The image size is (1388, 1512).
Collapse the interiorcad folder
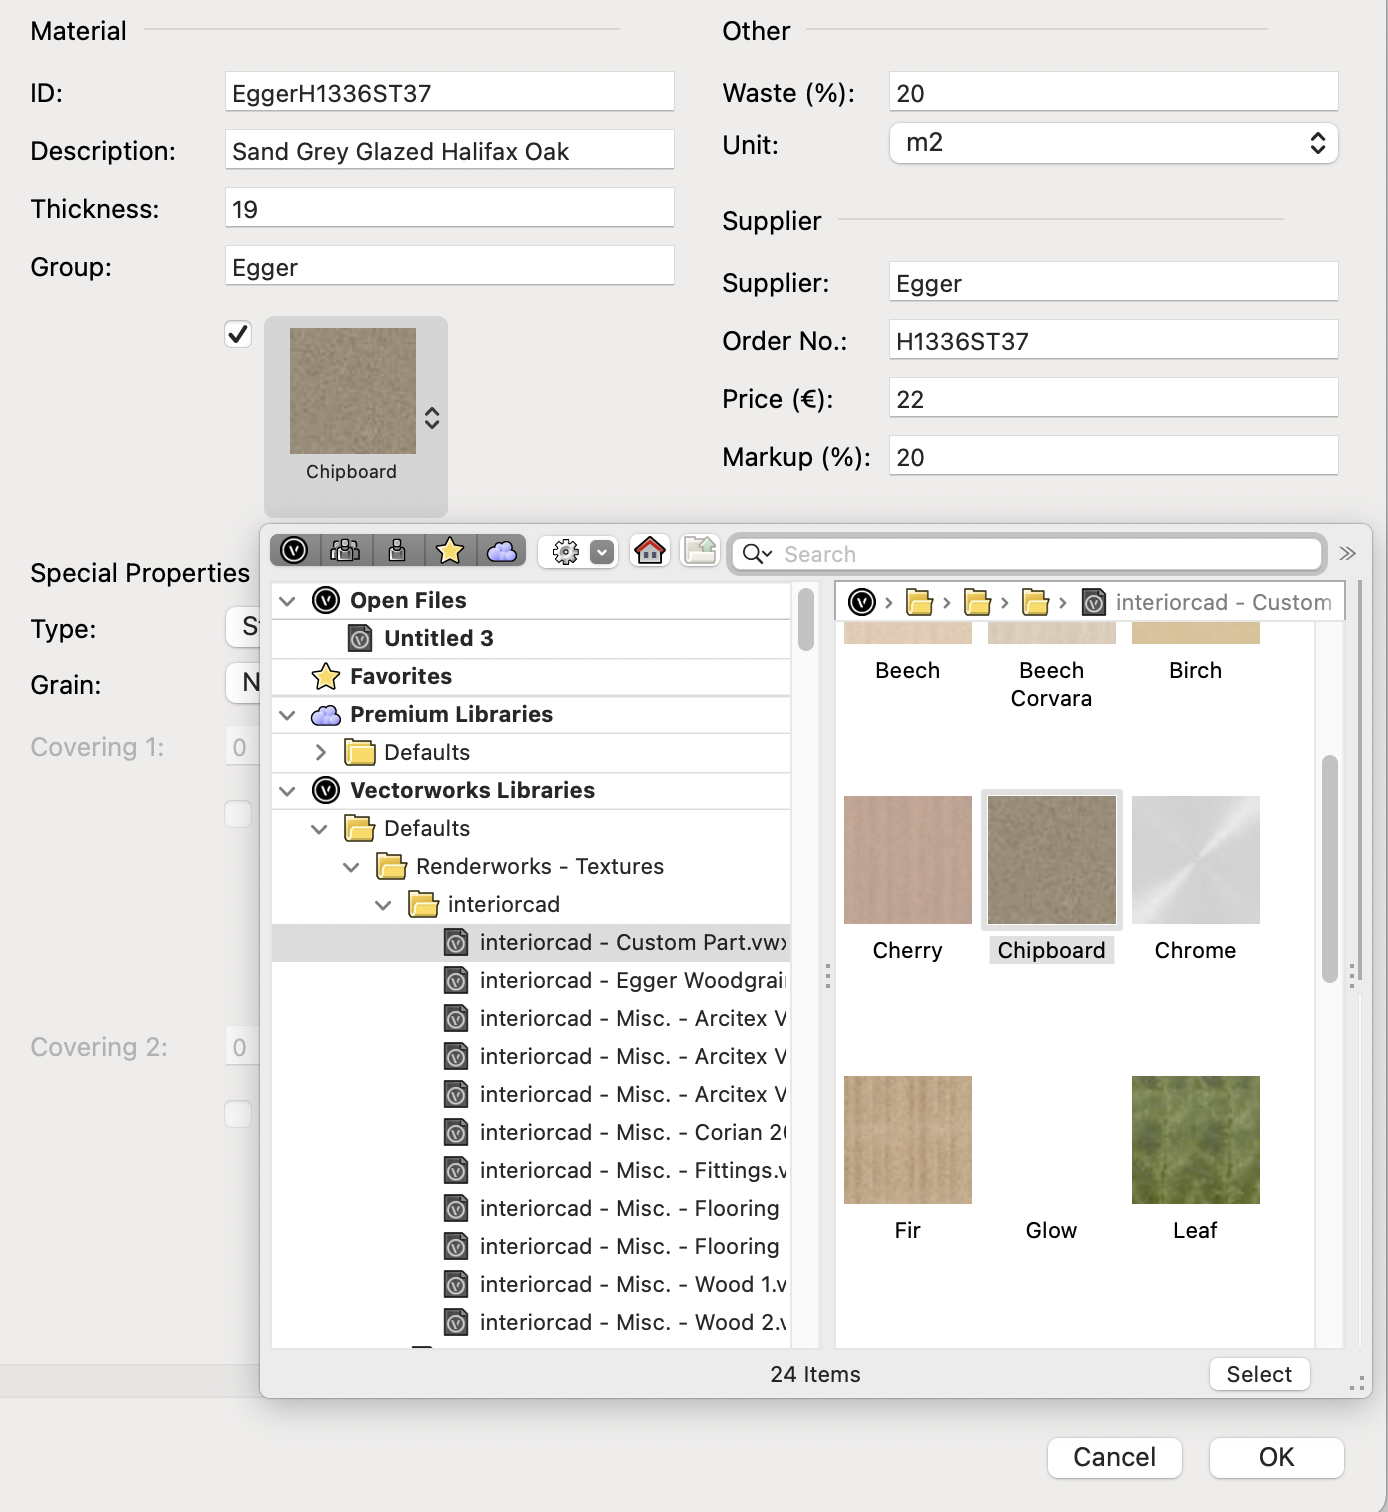384,905
